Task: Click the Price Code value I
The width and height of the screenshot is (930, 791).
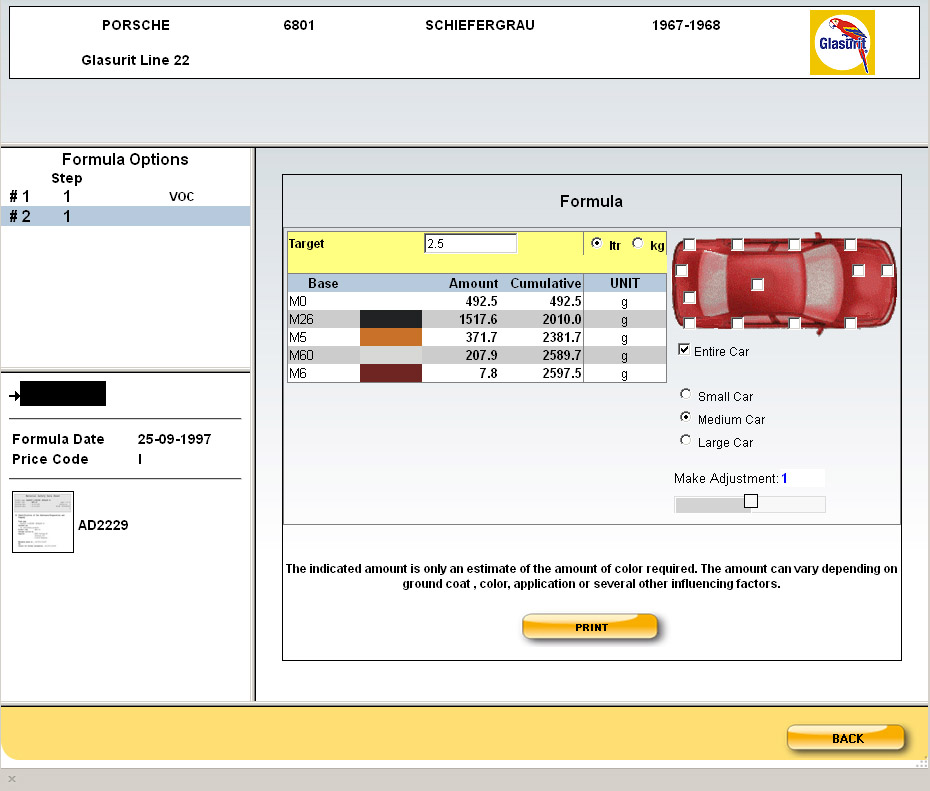Action: click(x=140, y=459)
